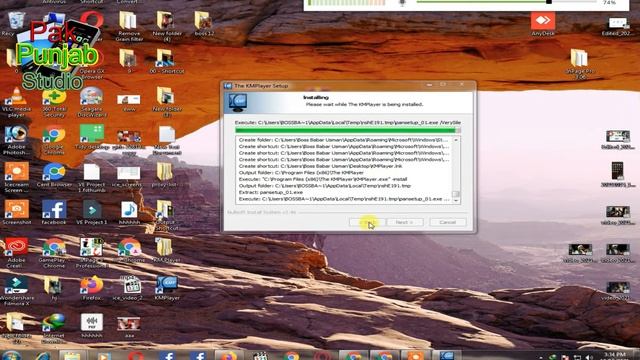The width and height of the screenshot is (640, 360).
Task: Click the install log scrollbar down arrow
Action: click(x=456, y=200)
